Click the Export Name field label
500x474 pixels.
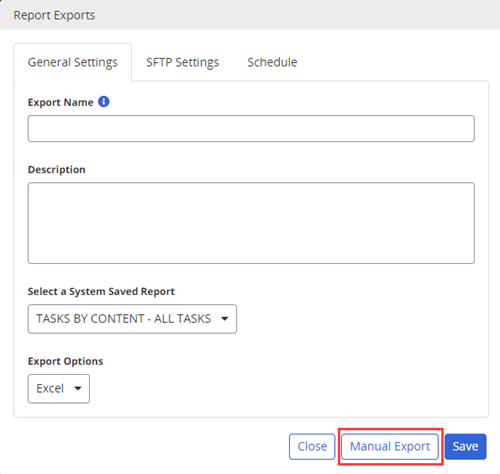point(60,102)
